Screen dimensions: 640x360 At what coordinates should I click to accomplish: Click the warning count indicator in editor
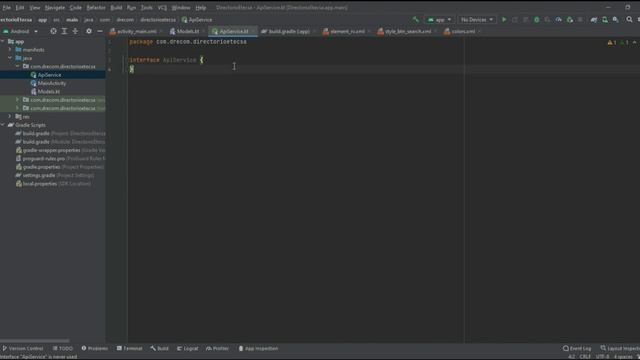(612, 42)
